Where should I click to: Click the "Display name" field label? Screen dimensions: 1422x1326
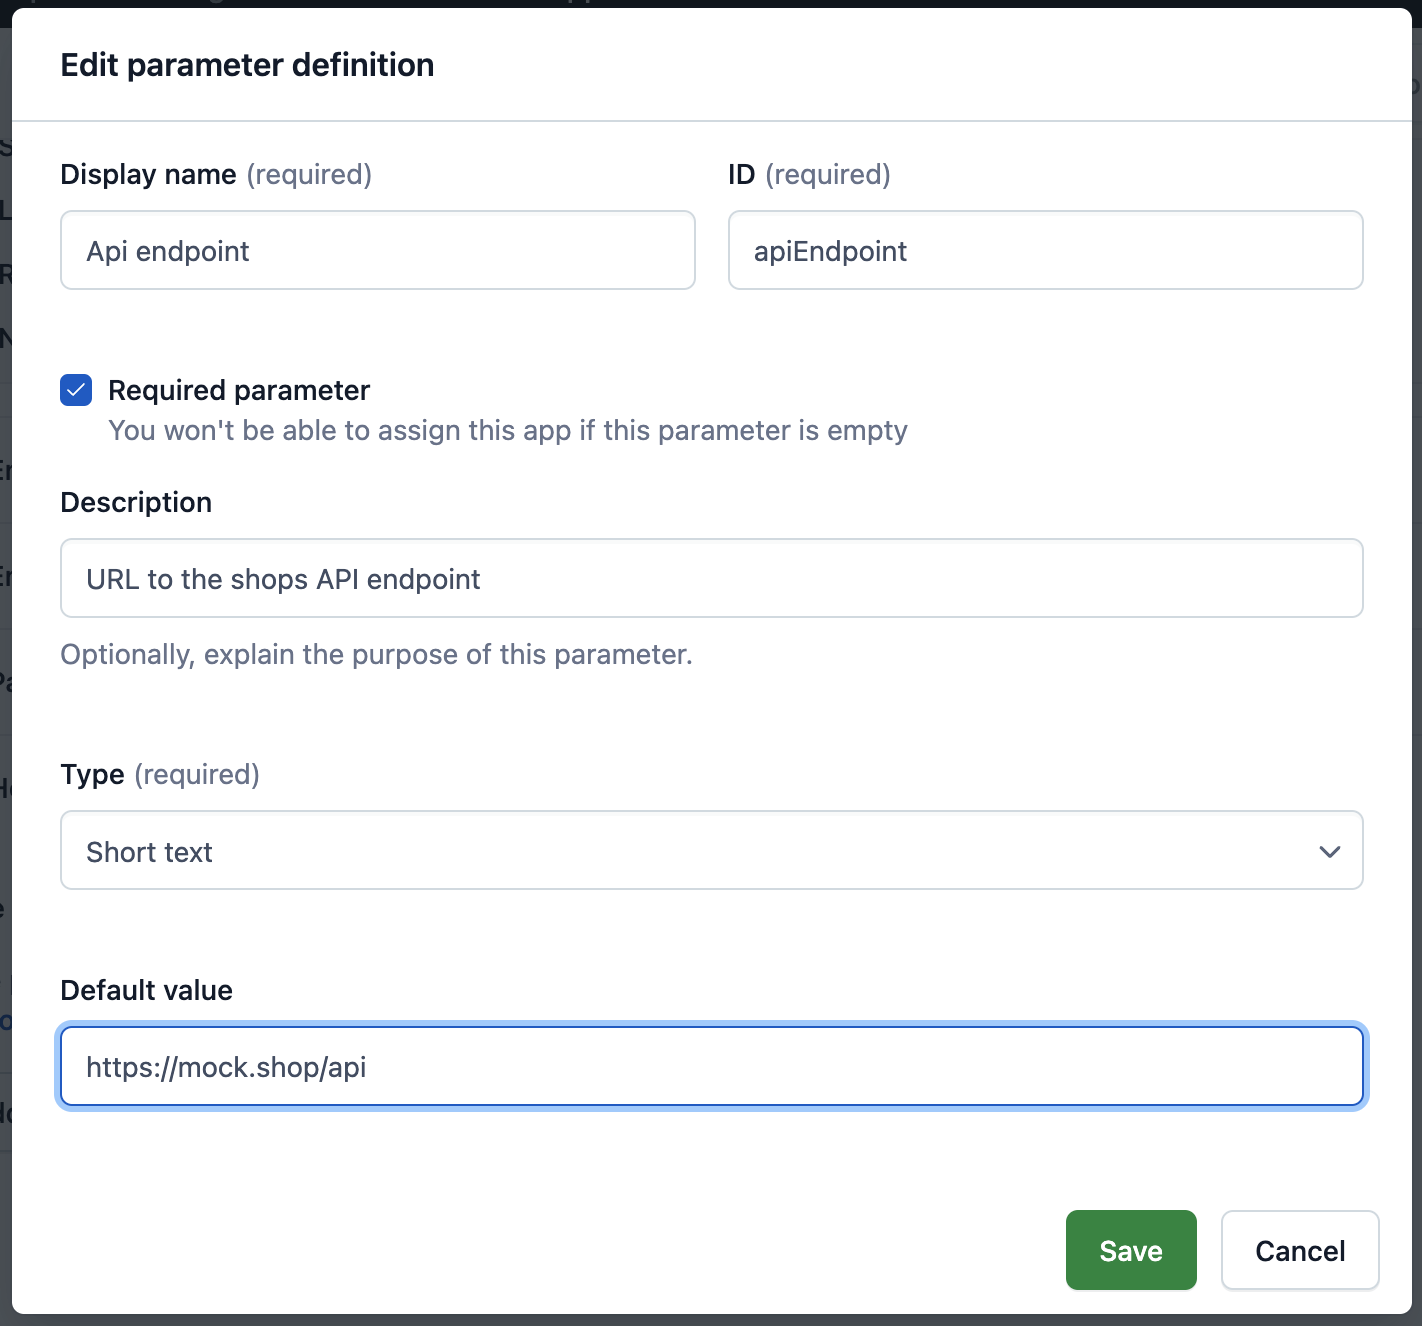(148, 175)
